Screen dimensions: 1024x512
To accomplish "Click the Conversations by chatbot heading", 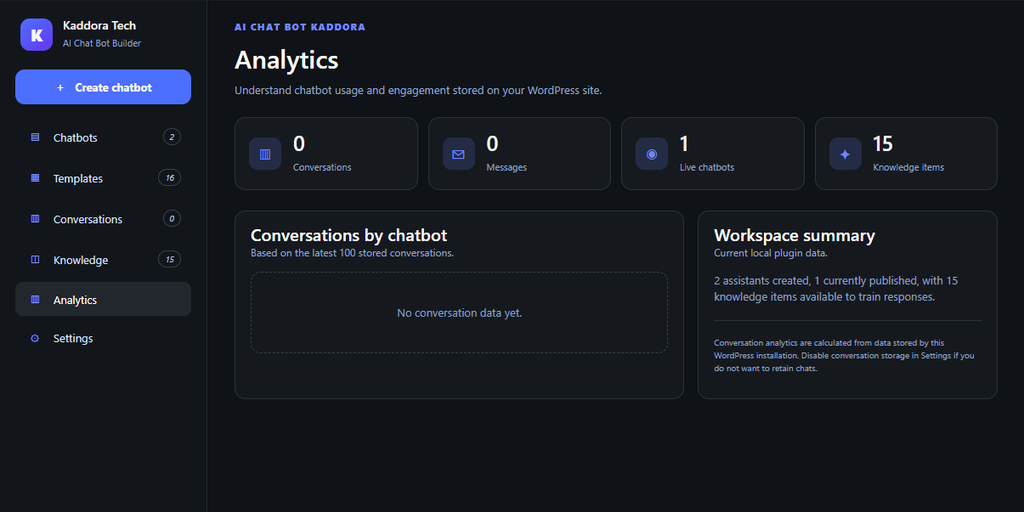I will pos(349,235).
